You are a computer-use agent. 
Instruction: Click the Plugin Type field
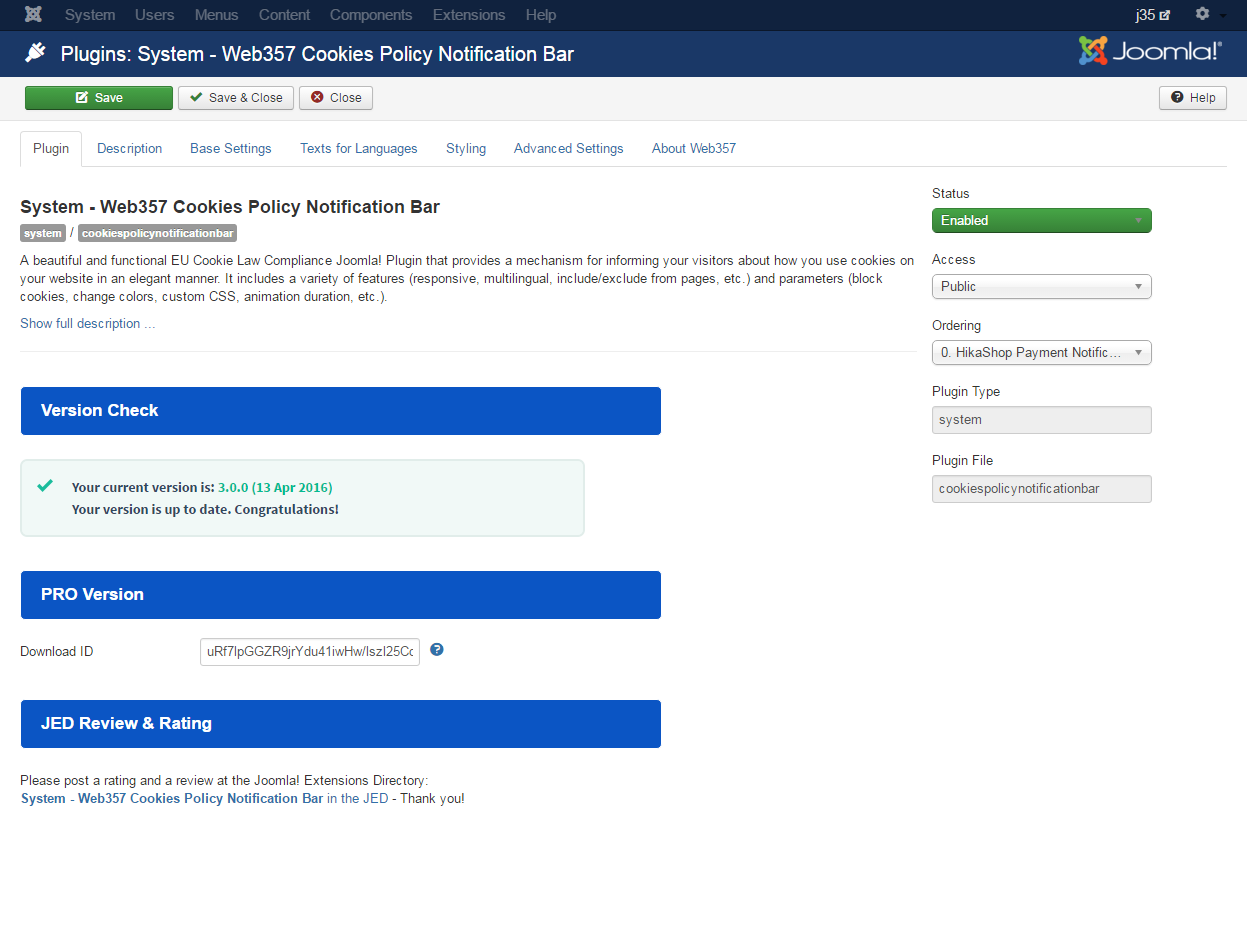[x=1042, y=420]
